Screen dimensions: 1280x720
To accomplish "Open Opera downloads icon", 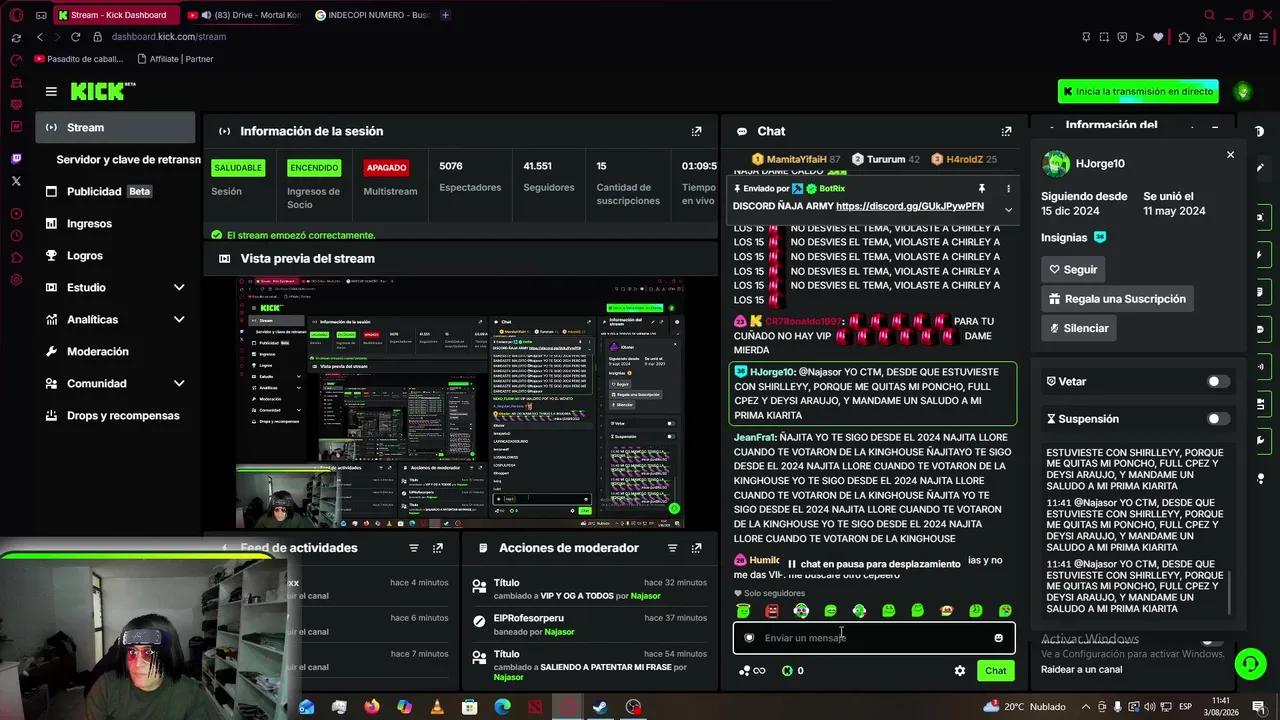I will pyautogui.click(x=1221, y=37).
